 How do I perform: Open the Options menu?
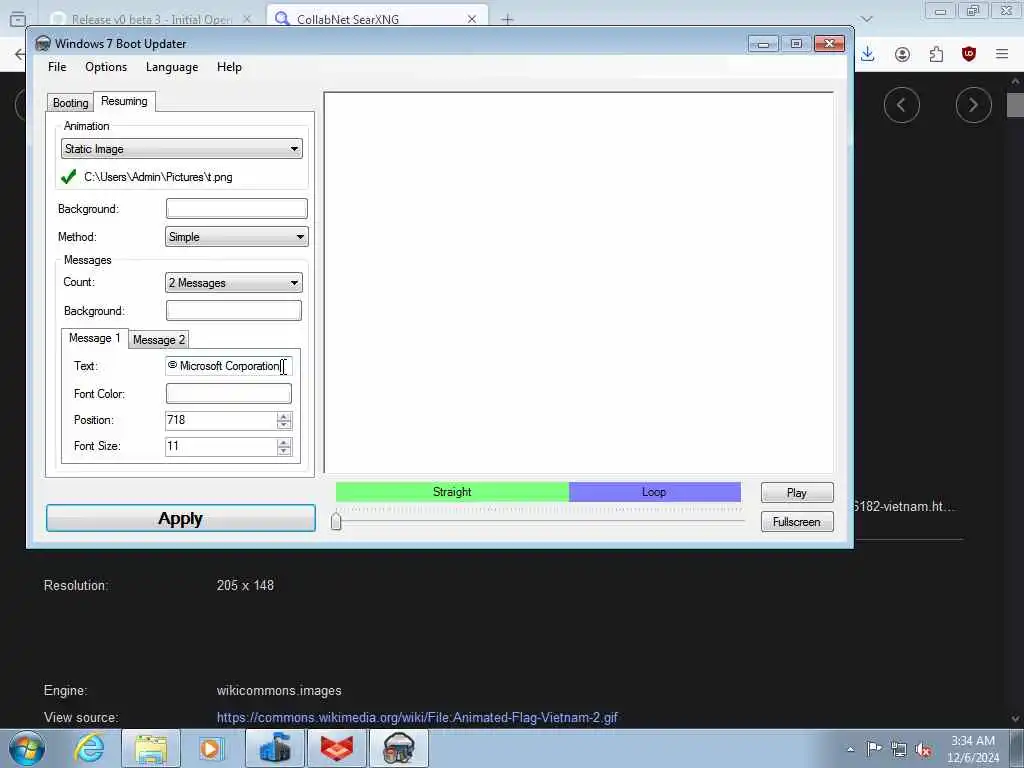106,67
